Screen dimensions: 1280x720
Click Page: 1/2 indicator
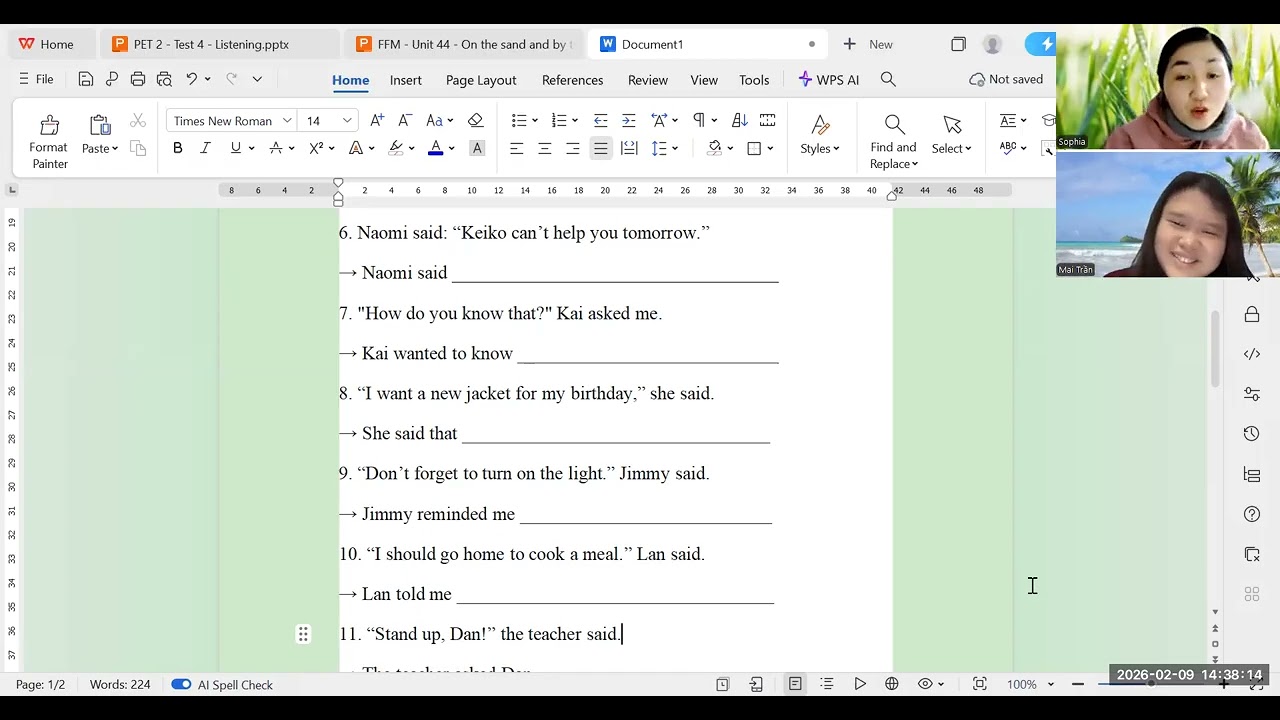pyautogui.click(x=40, y=685)
